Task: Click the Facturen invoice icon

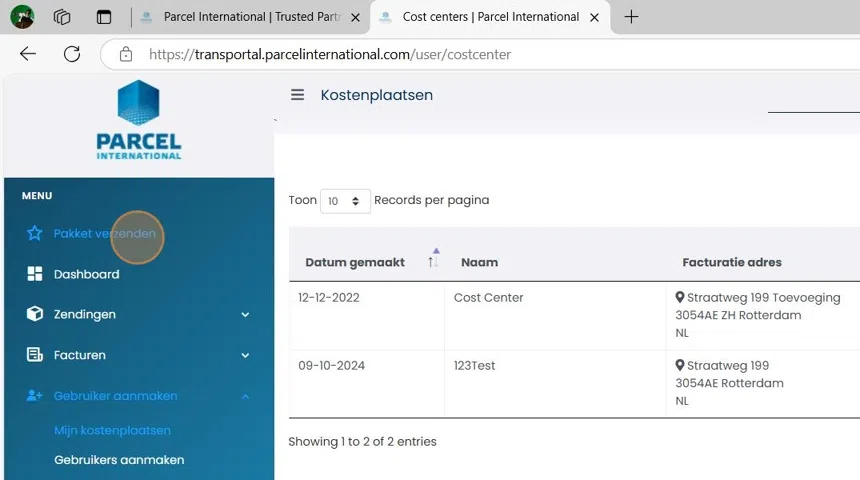Action: (35, 355)
